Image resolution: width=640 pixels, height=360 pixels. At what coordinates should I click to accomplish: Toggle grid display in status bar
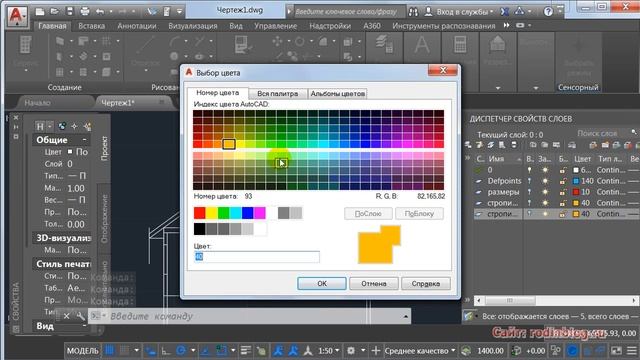(x=109, y=351)
